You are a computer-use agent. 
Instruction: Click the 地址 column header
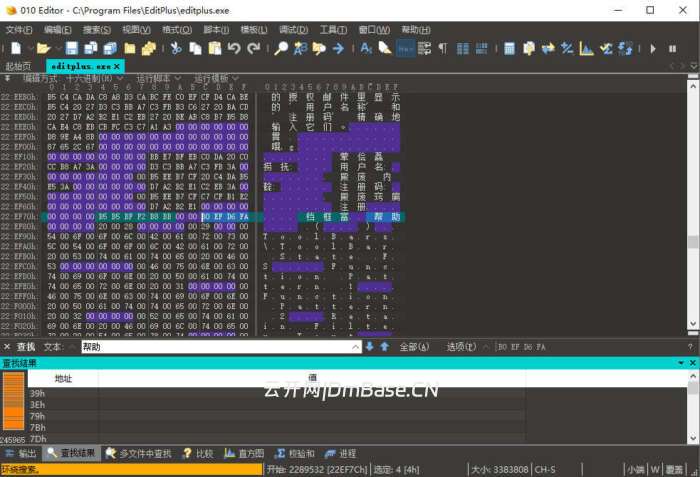click(63, 379)
